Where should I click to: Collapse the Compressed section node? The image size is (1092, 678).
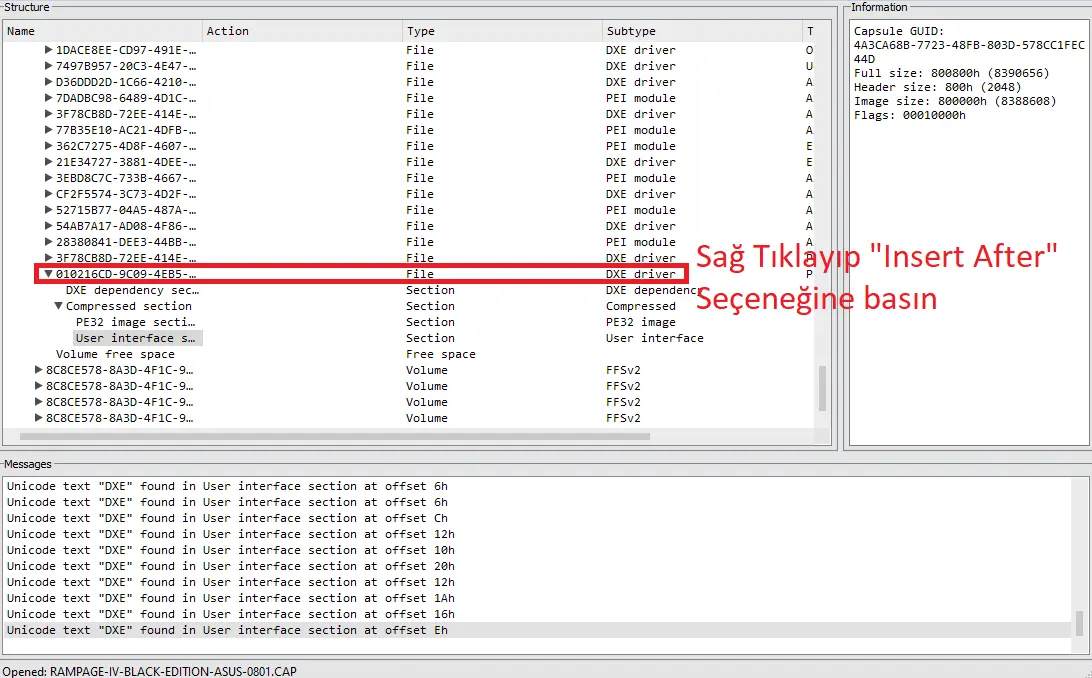coord(58,306)
